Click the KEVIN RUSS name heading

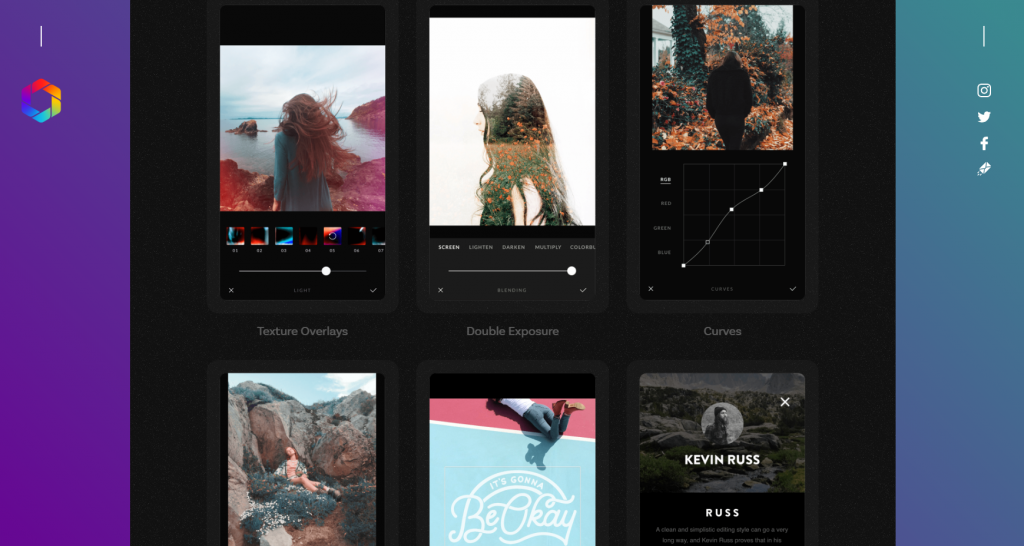tap(722, 460)
